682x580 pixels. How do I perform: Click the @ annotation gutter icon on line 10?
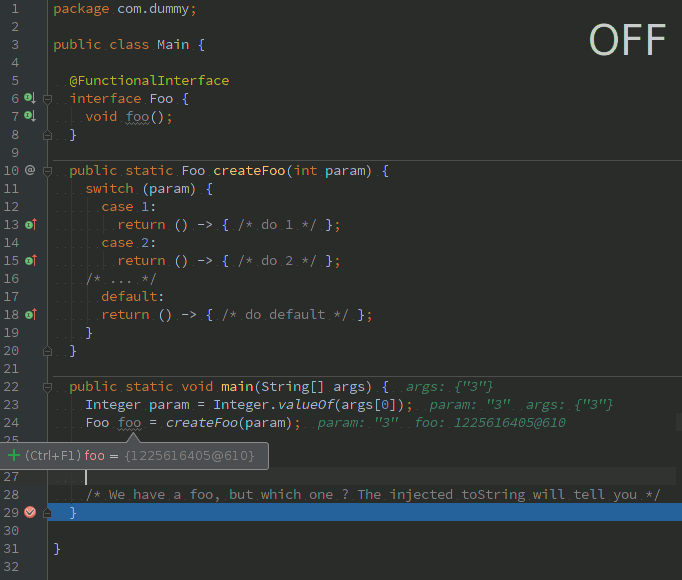[x=30, y=170]
